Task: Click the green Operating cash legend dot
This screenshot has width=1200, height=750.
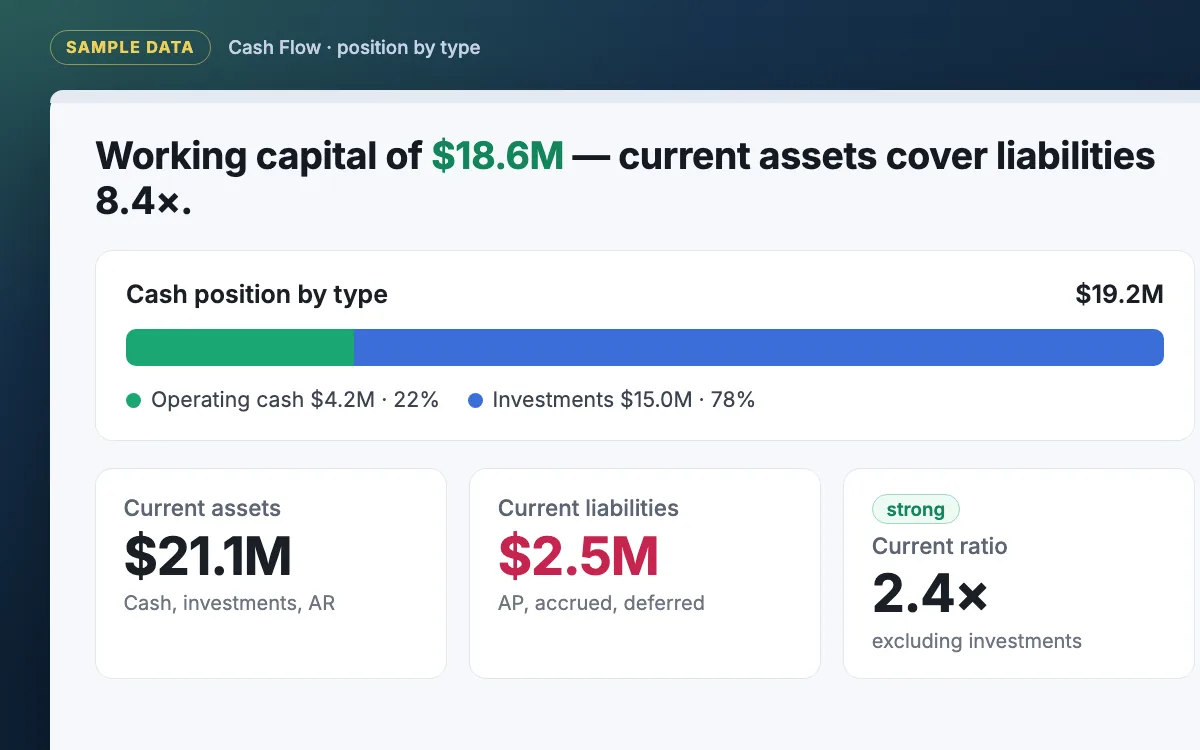Action: (134, 401)
